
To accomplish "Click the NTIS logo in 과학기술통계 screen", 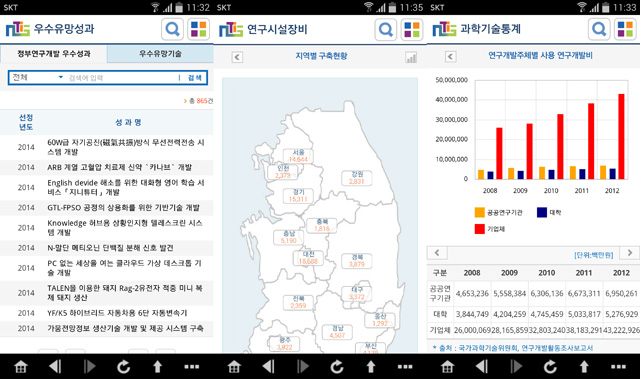I will pos(444,29).
